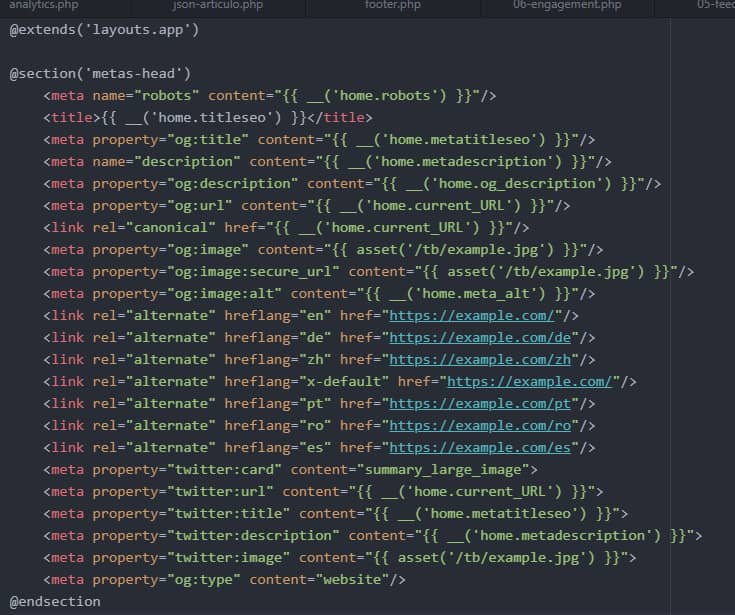Click the hreflang="es" attribute
Viewport: 735px width, 615px height.
pyautogui.click(x=278, y=448)
